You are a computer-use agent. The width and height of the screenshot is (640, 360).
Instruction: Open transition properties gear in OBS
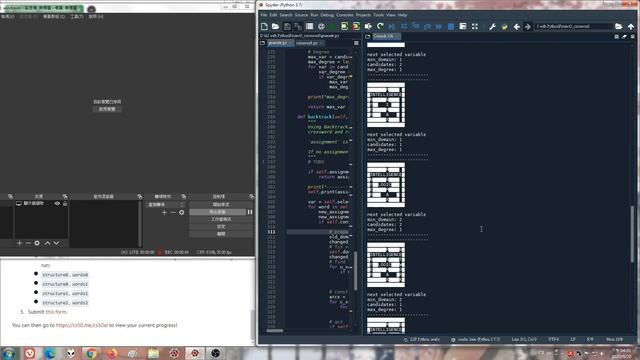(182, 212)
